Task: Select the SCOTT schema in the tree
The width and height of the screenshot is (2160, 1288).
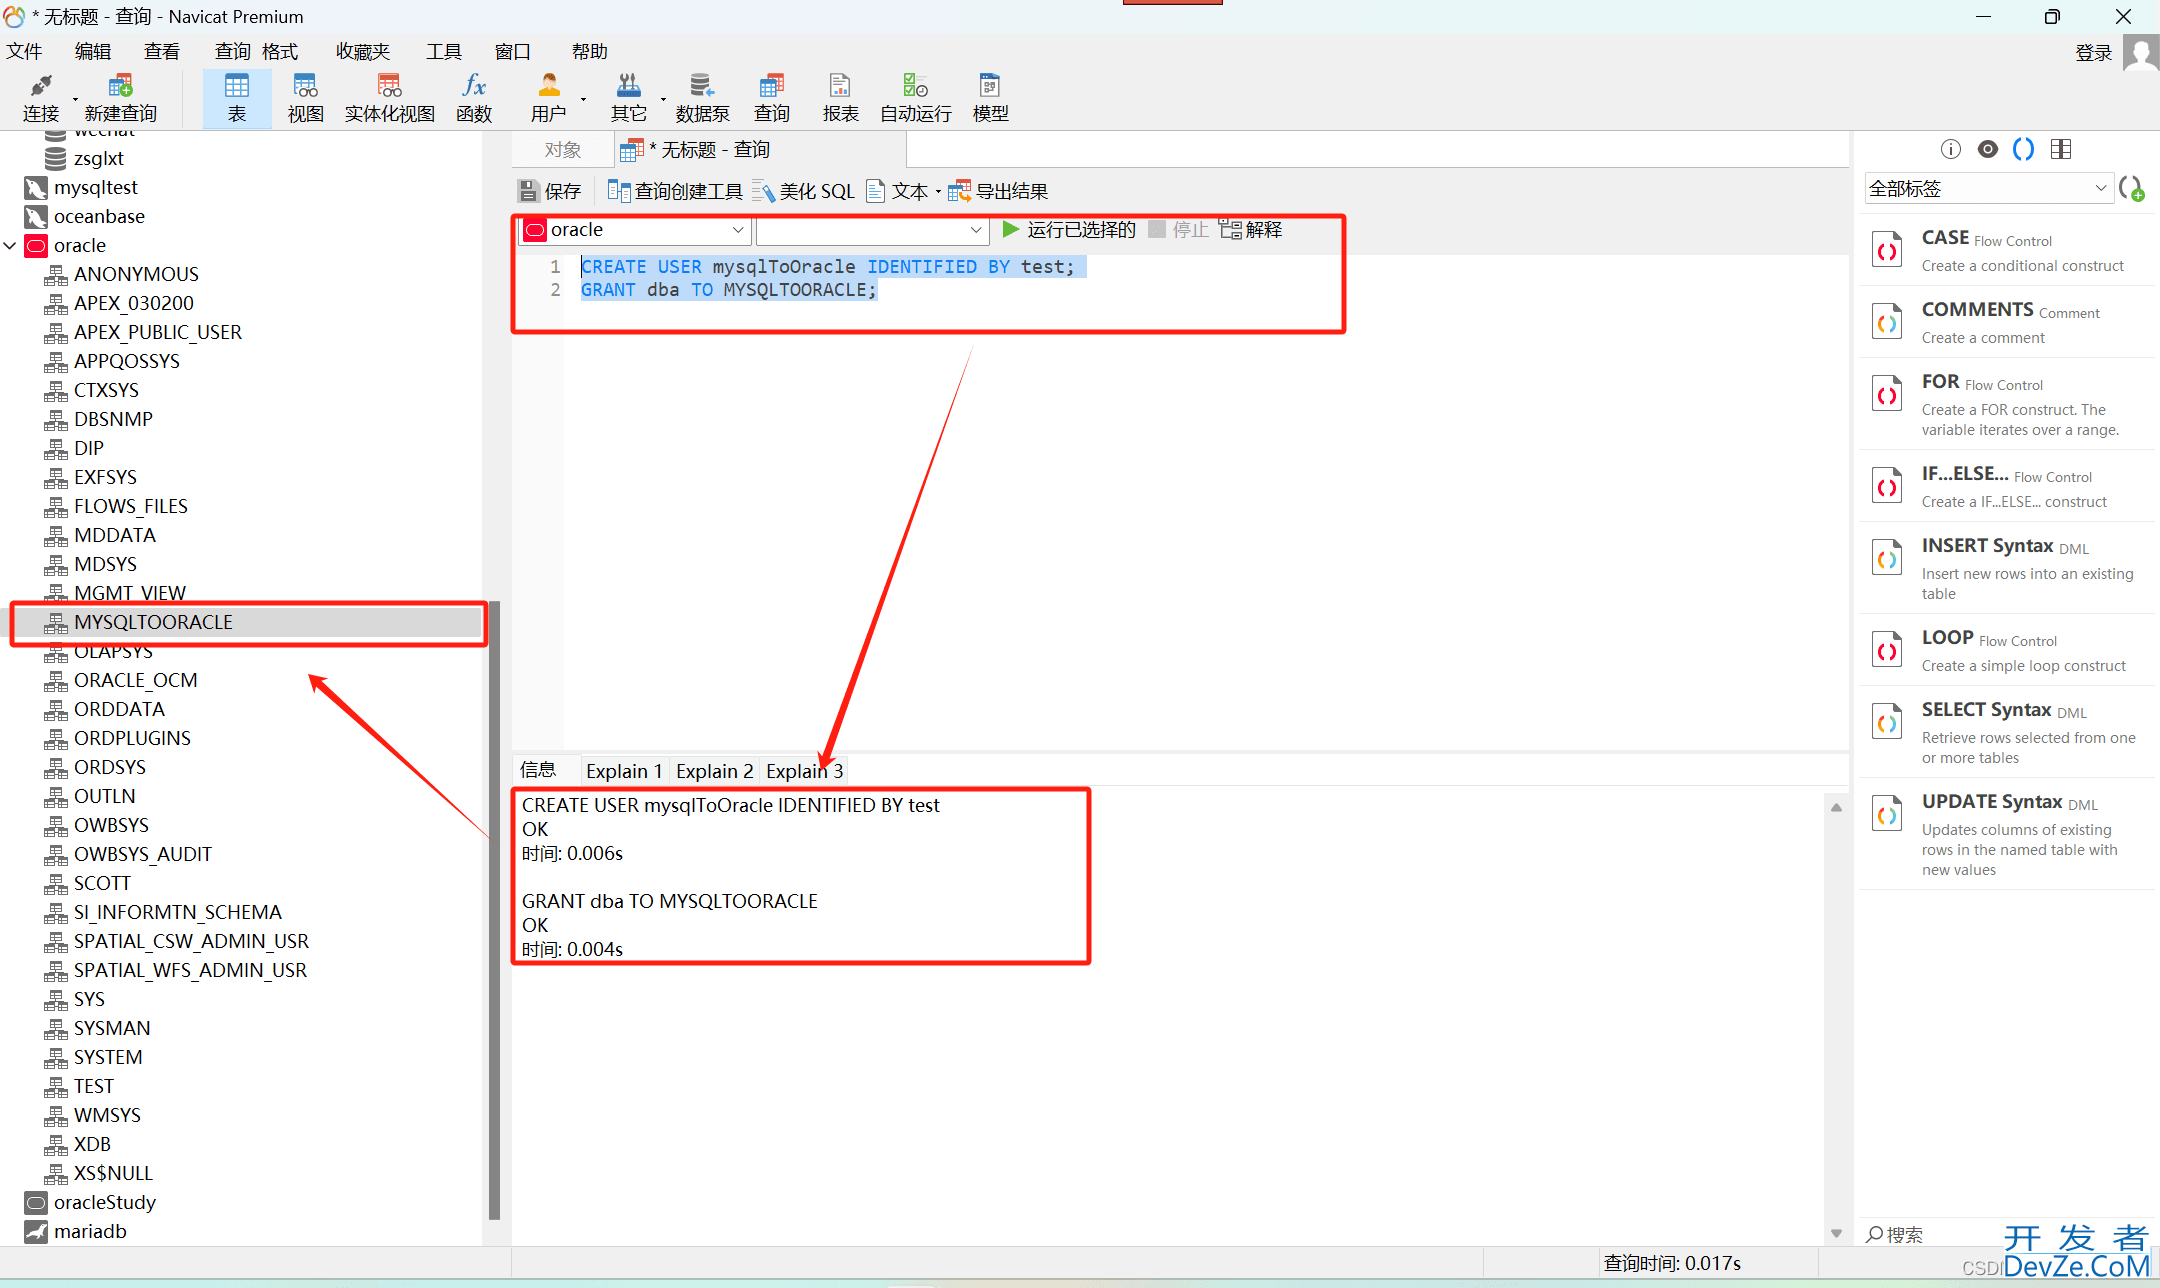Action: (x=102, y=883)
